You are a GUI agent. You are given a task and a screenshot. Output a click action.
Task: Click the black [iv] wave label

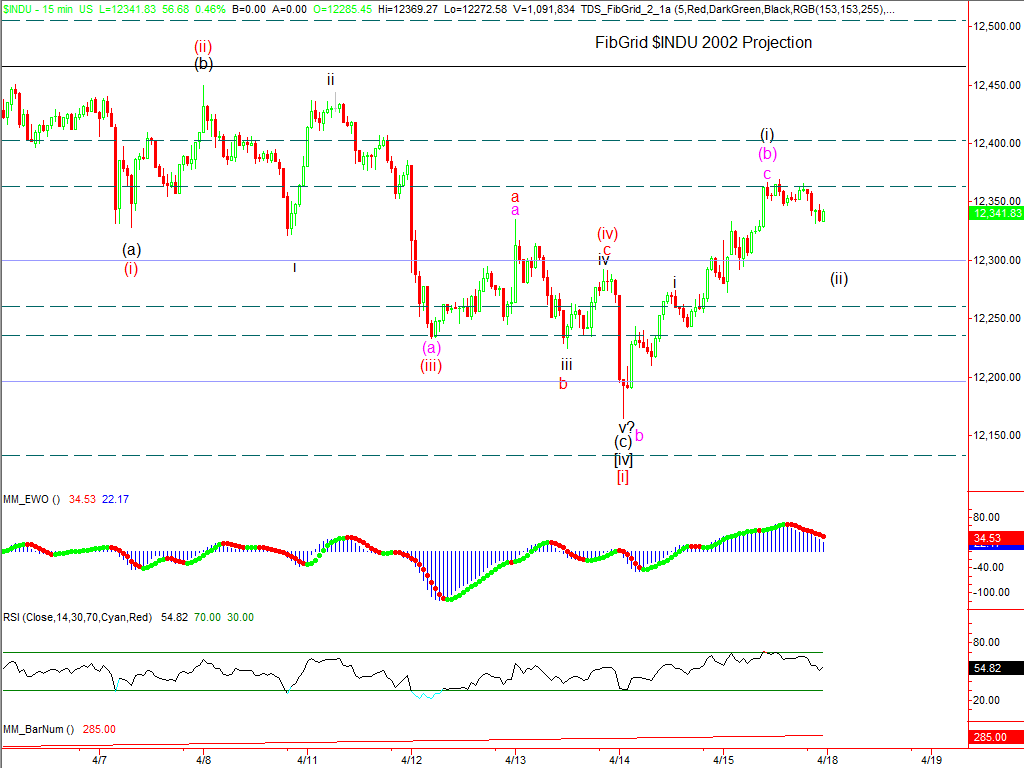pyautogui.click(x=623, y=459)
